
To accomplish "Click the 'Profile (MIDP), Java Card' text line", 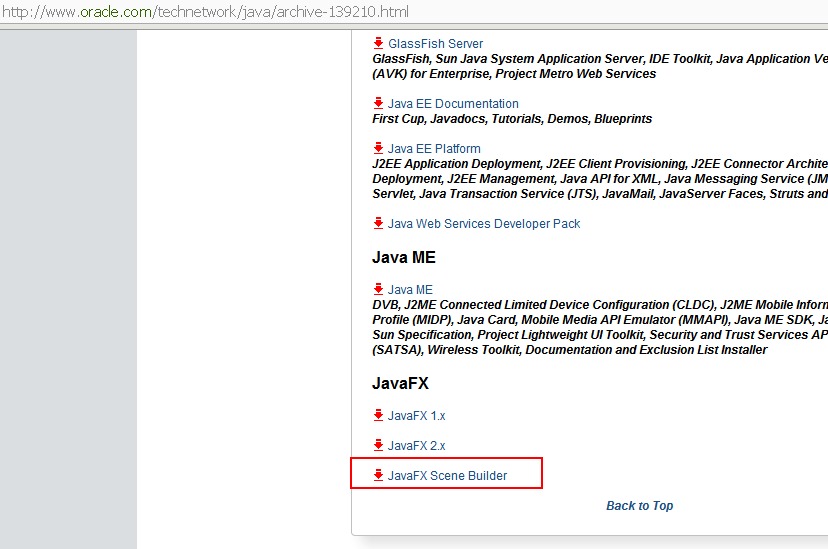I will tap(600, 320).
